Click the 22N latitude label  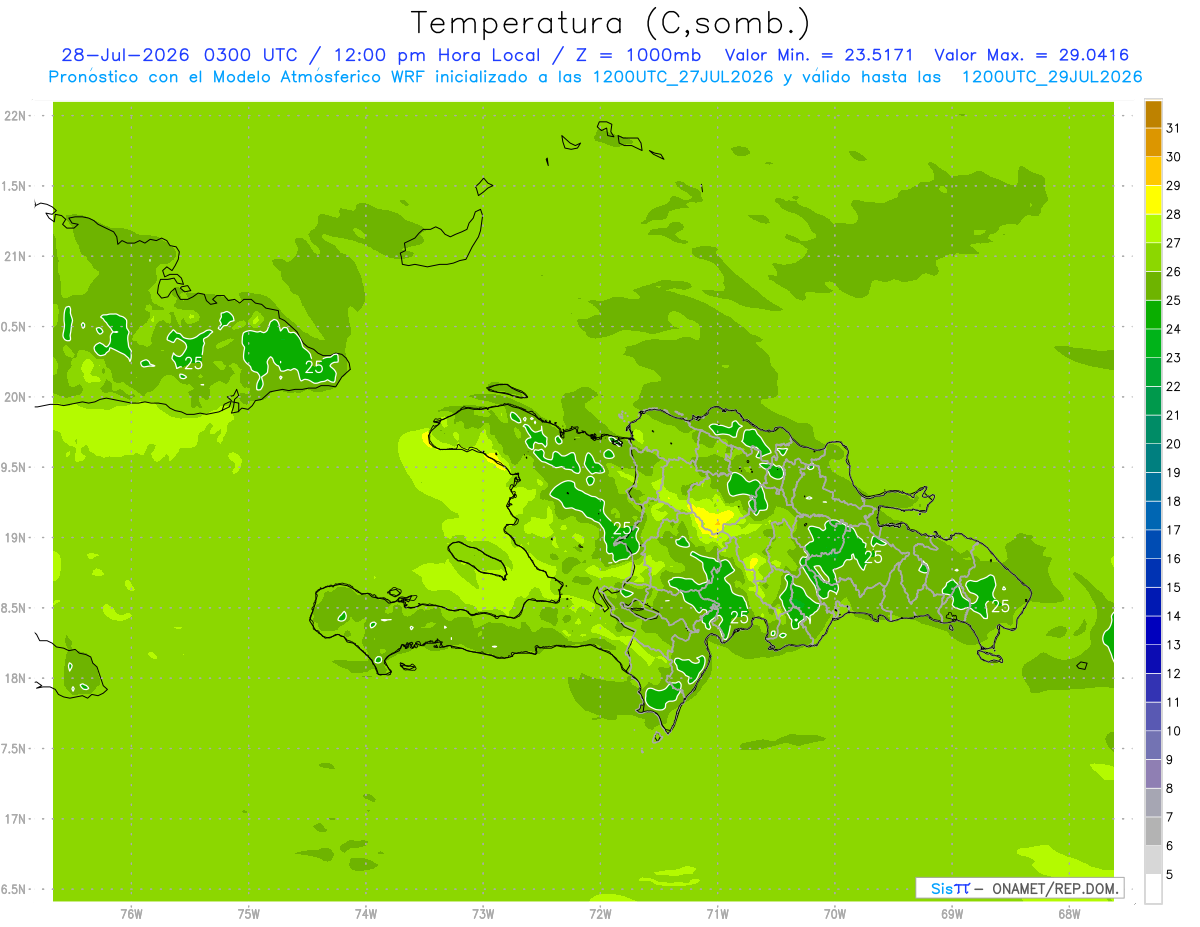point(15,116)
